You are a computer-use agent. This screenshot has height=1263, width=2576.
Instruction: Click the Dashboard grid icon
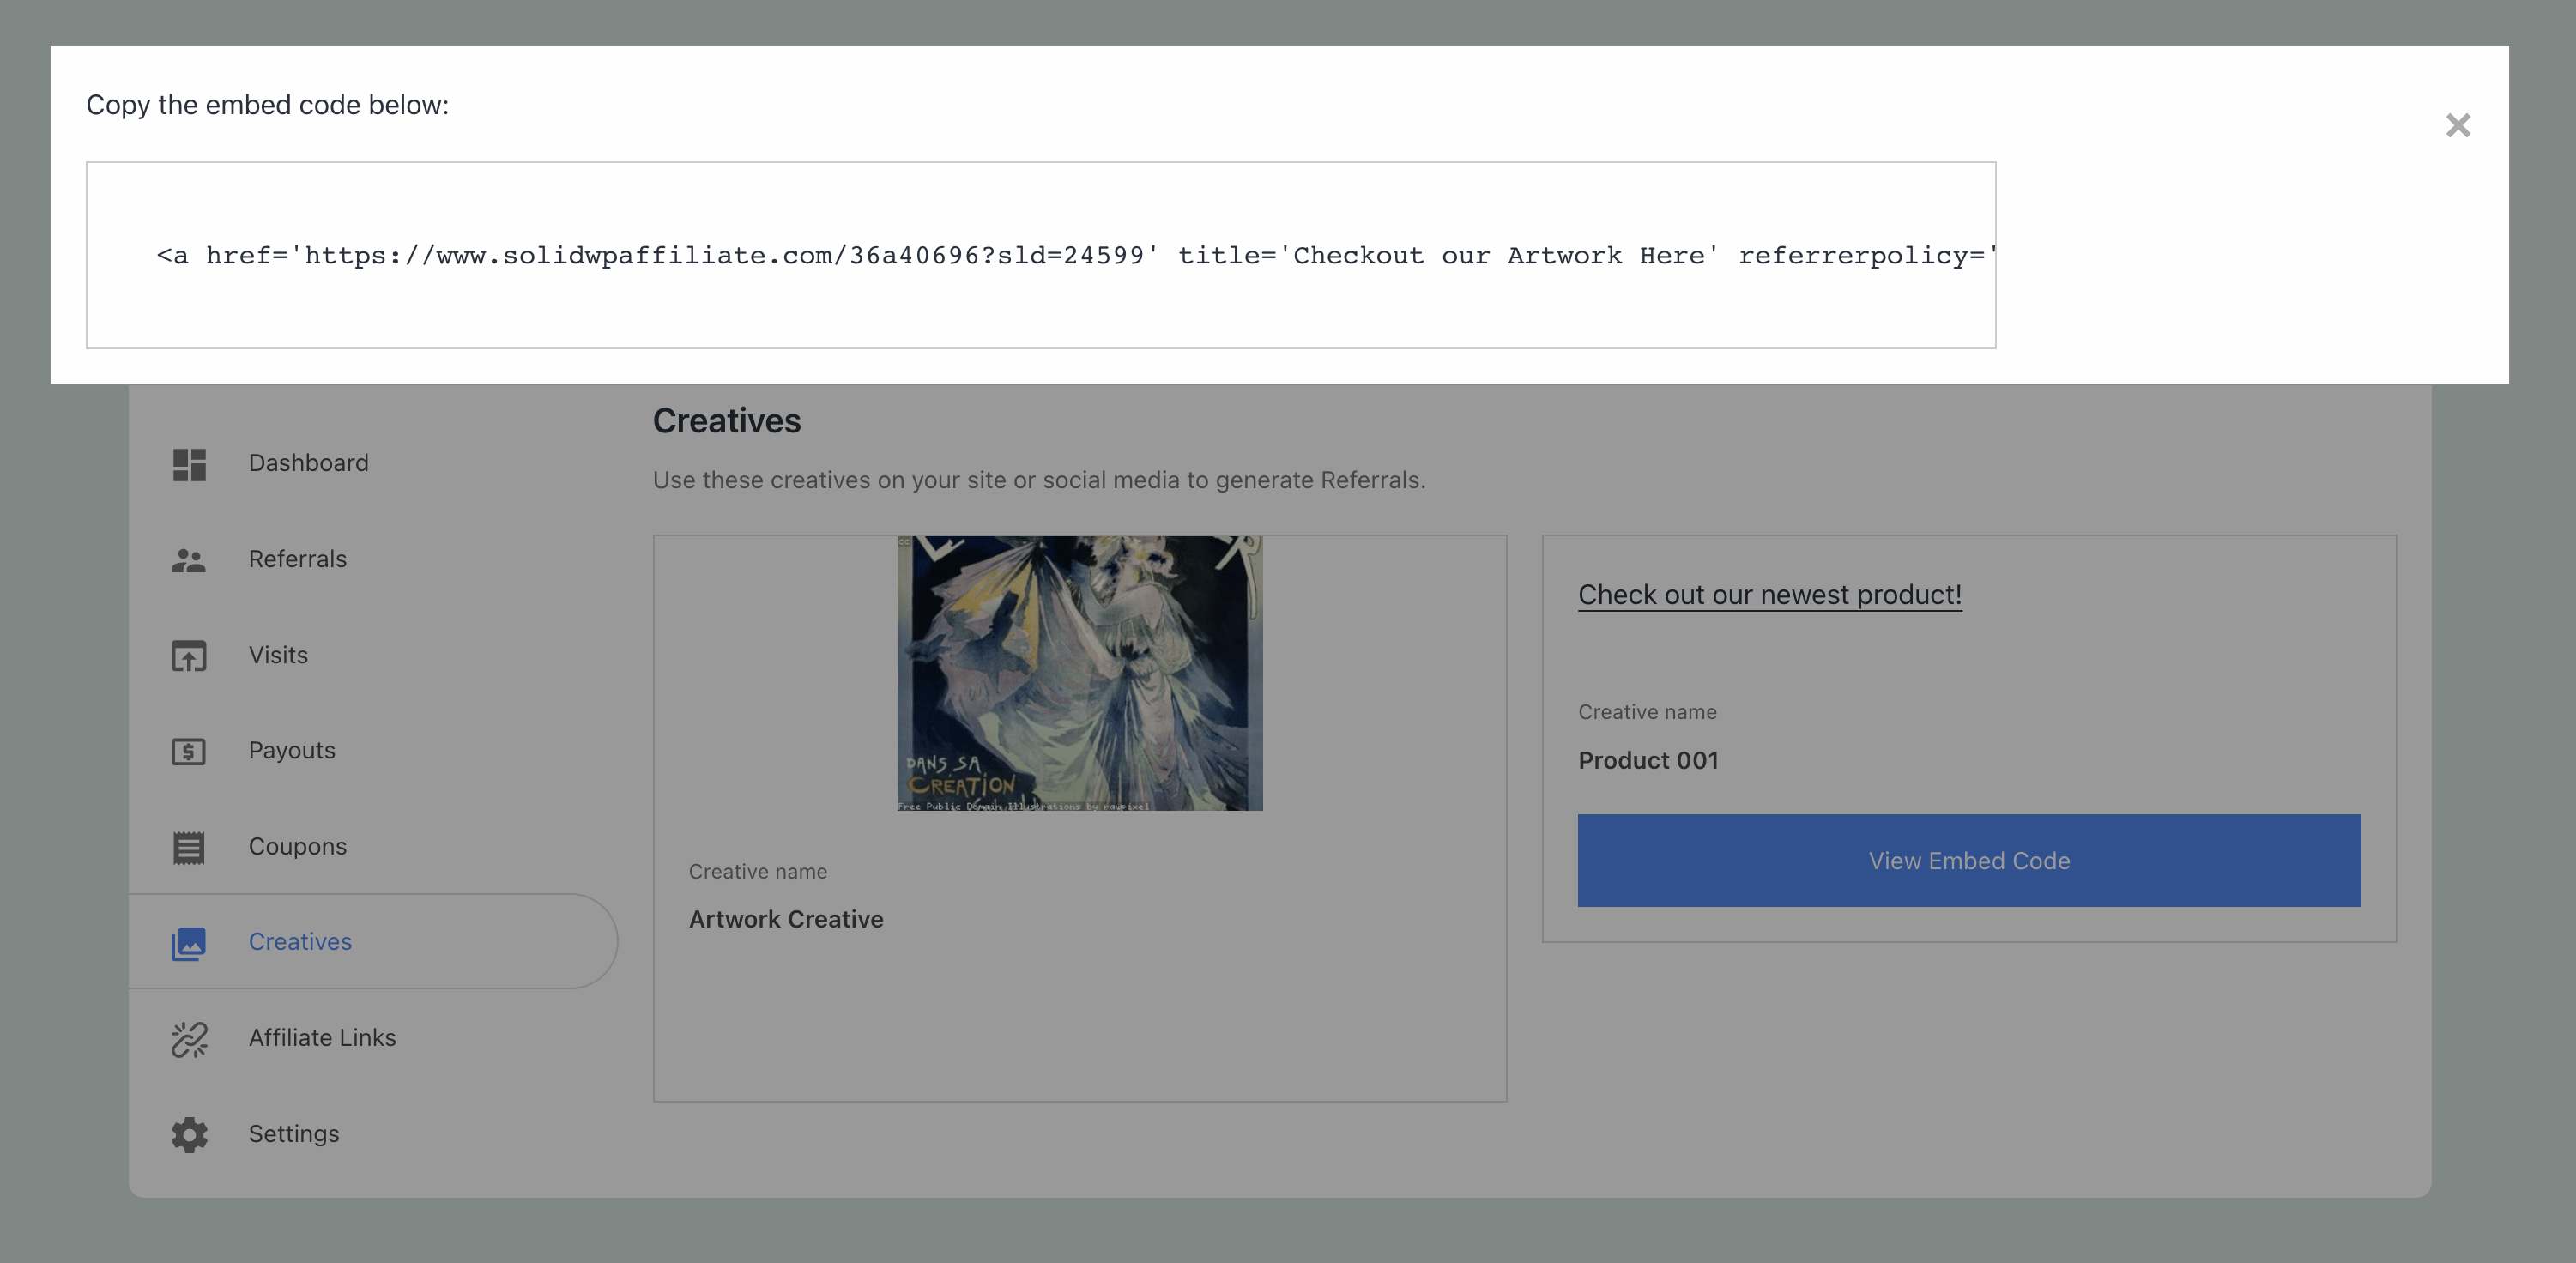189,464
